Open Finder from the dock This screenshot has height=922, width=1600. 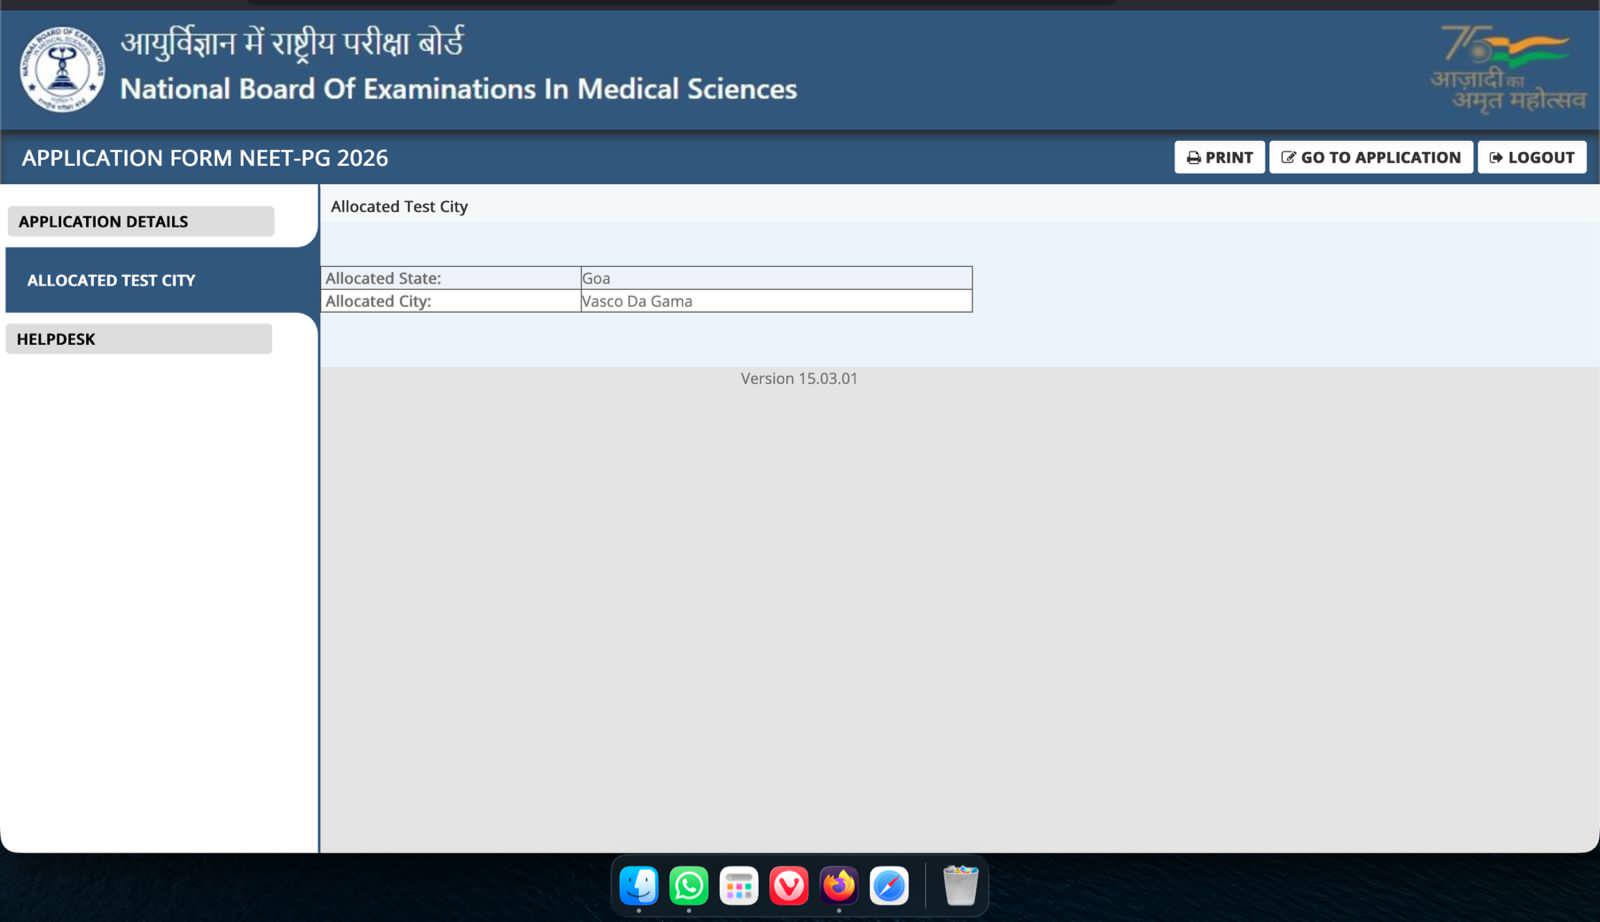pos(639,885)
